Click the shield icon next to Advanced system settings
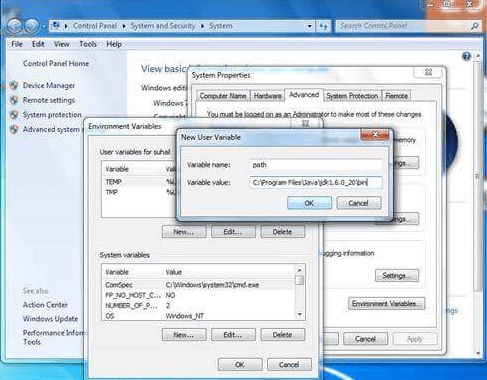Viewport: 487px width, 380px height. point(14,129)
